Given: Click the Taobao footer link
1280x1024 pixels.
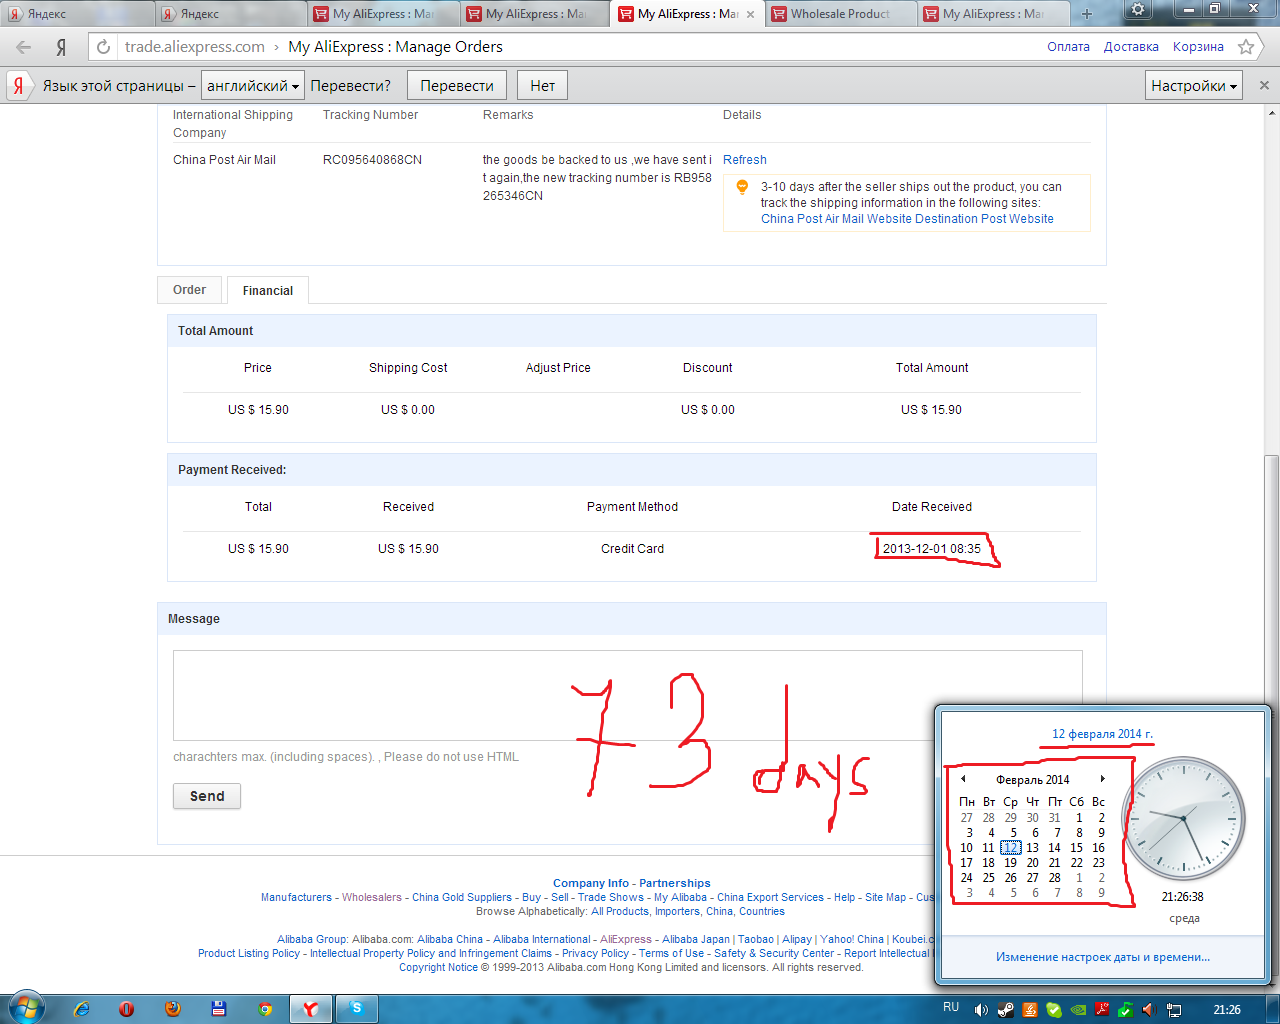Looking at the screenshot, I should click(x=756, y=939).
